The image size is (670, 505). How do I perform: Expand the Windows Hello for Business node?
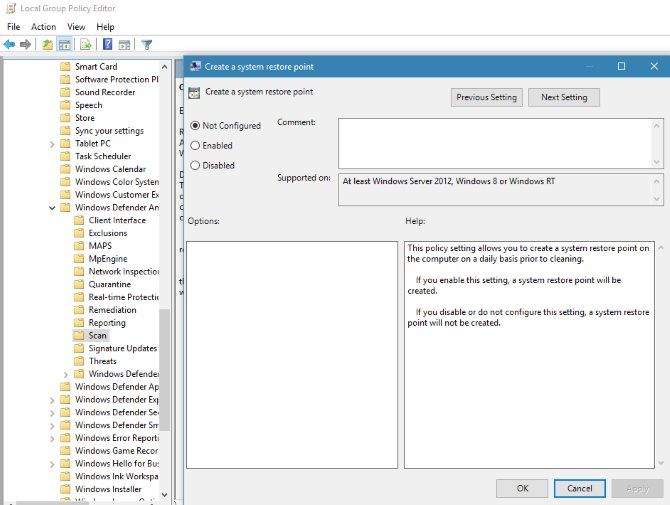(x=52, y=464)
